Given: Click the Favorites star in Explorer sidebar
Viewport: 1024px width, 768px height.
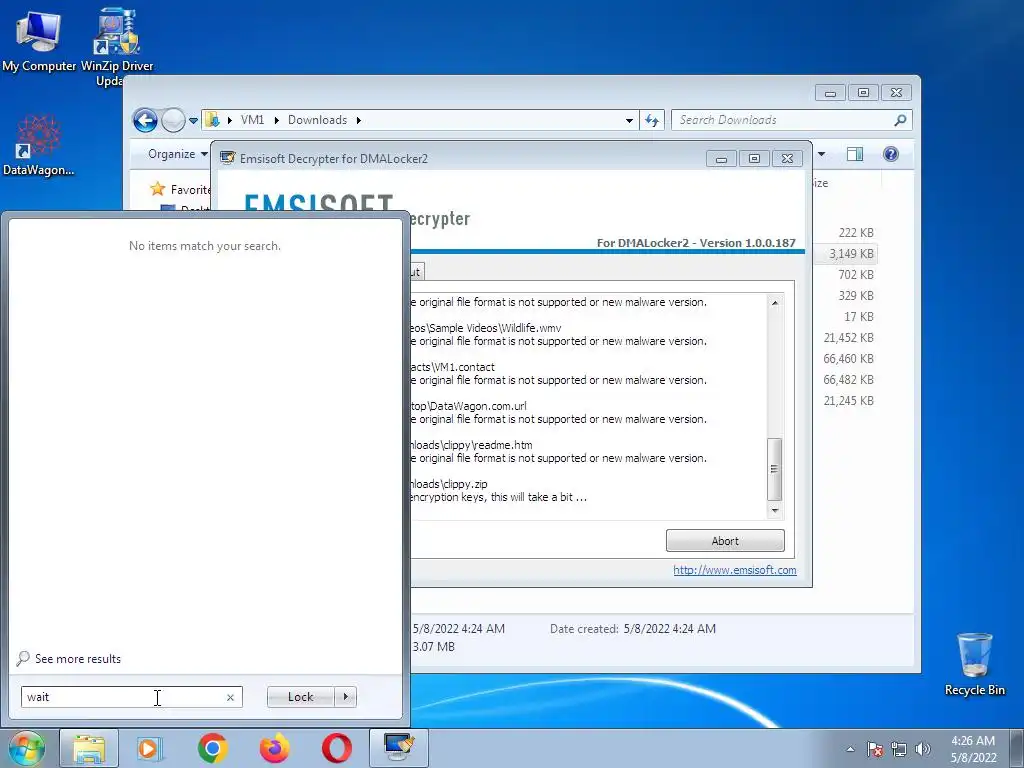Looking at the screenshot, I should pyautogui.click(x=157, y=189).
